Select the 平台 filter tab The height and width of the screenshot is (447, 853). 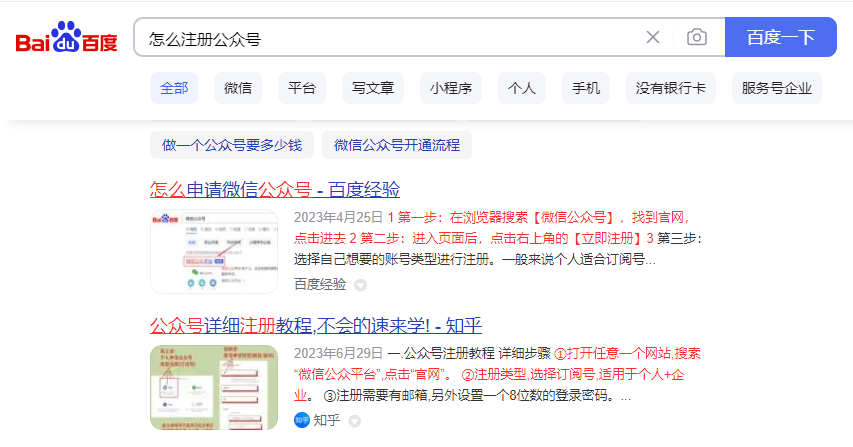point(302,88)
